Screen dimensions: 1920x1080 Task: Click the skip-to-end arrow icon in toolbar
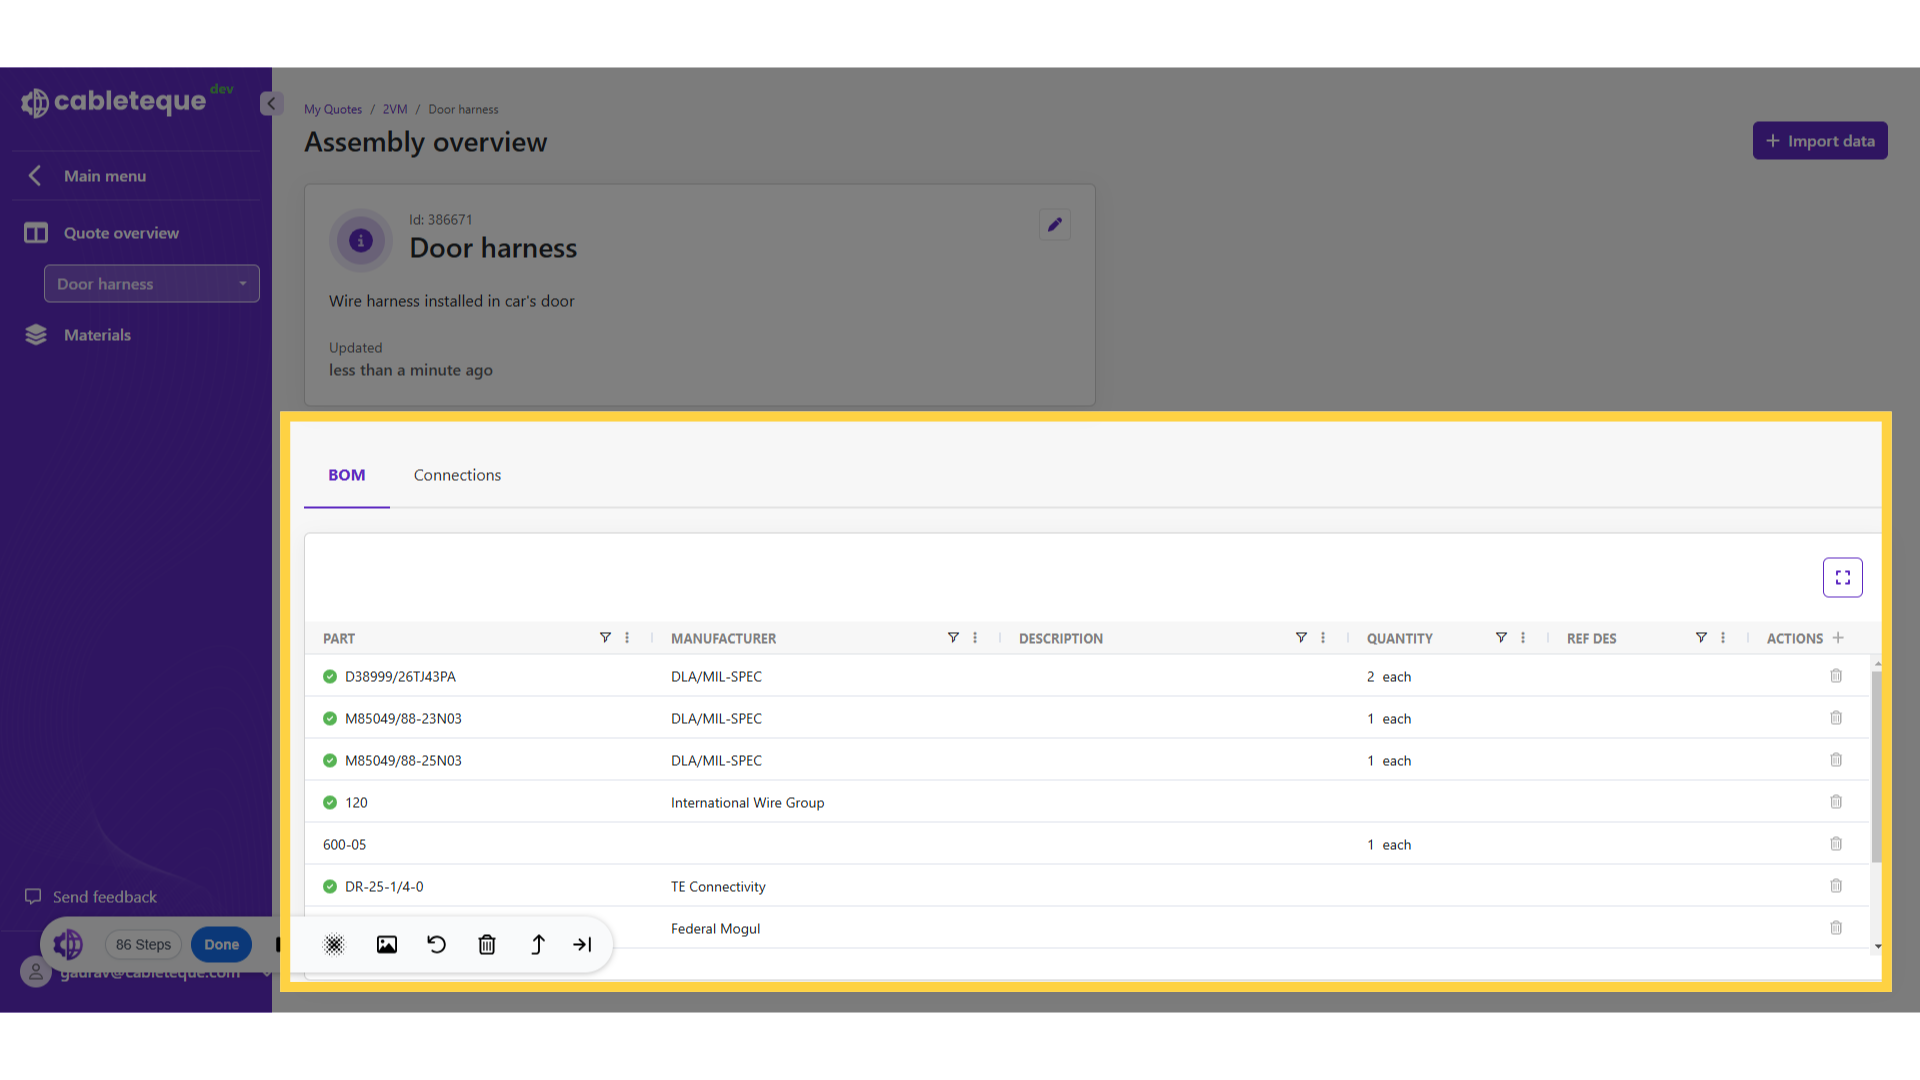pyautogui.click(x=582, y=944)
